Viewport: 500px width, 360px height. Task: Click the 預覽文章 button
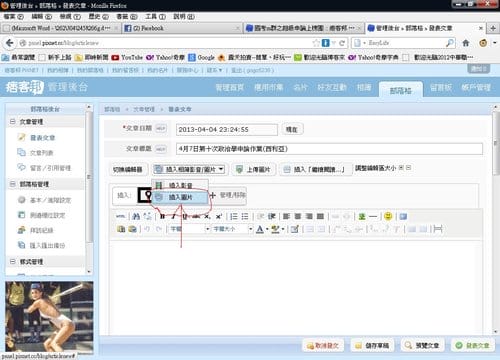pyautogui.click(x=422, y=346)
